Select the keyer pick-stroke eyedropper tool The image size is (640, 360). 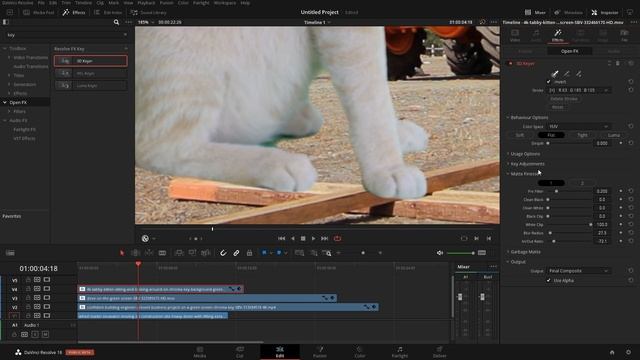[x=554, y=74]
